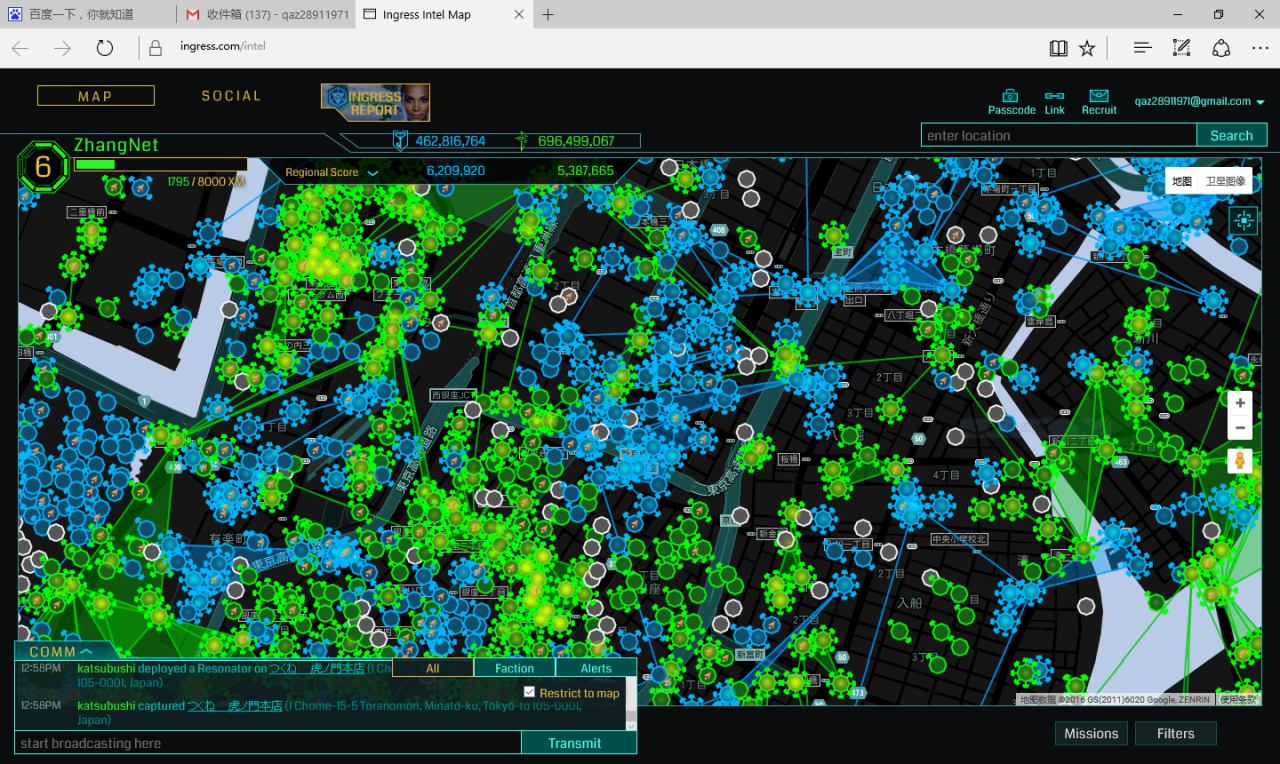The height and width of the screenshot is (764, 1280).
Task: Click the site lock icon
Action: pyautogui.click(x=155, y=48)
